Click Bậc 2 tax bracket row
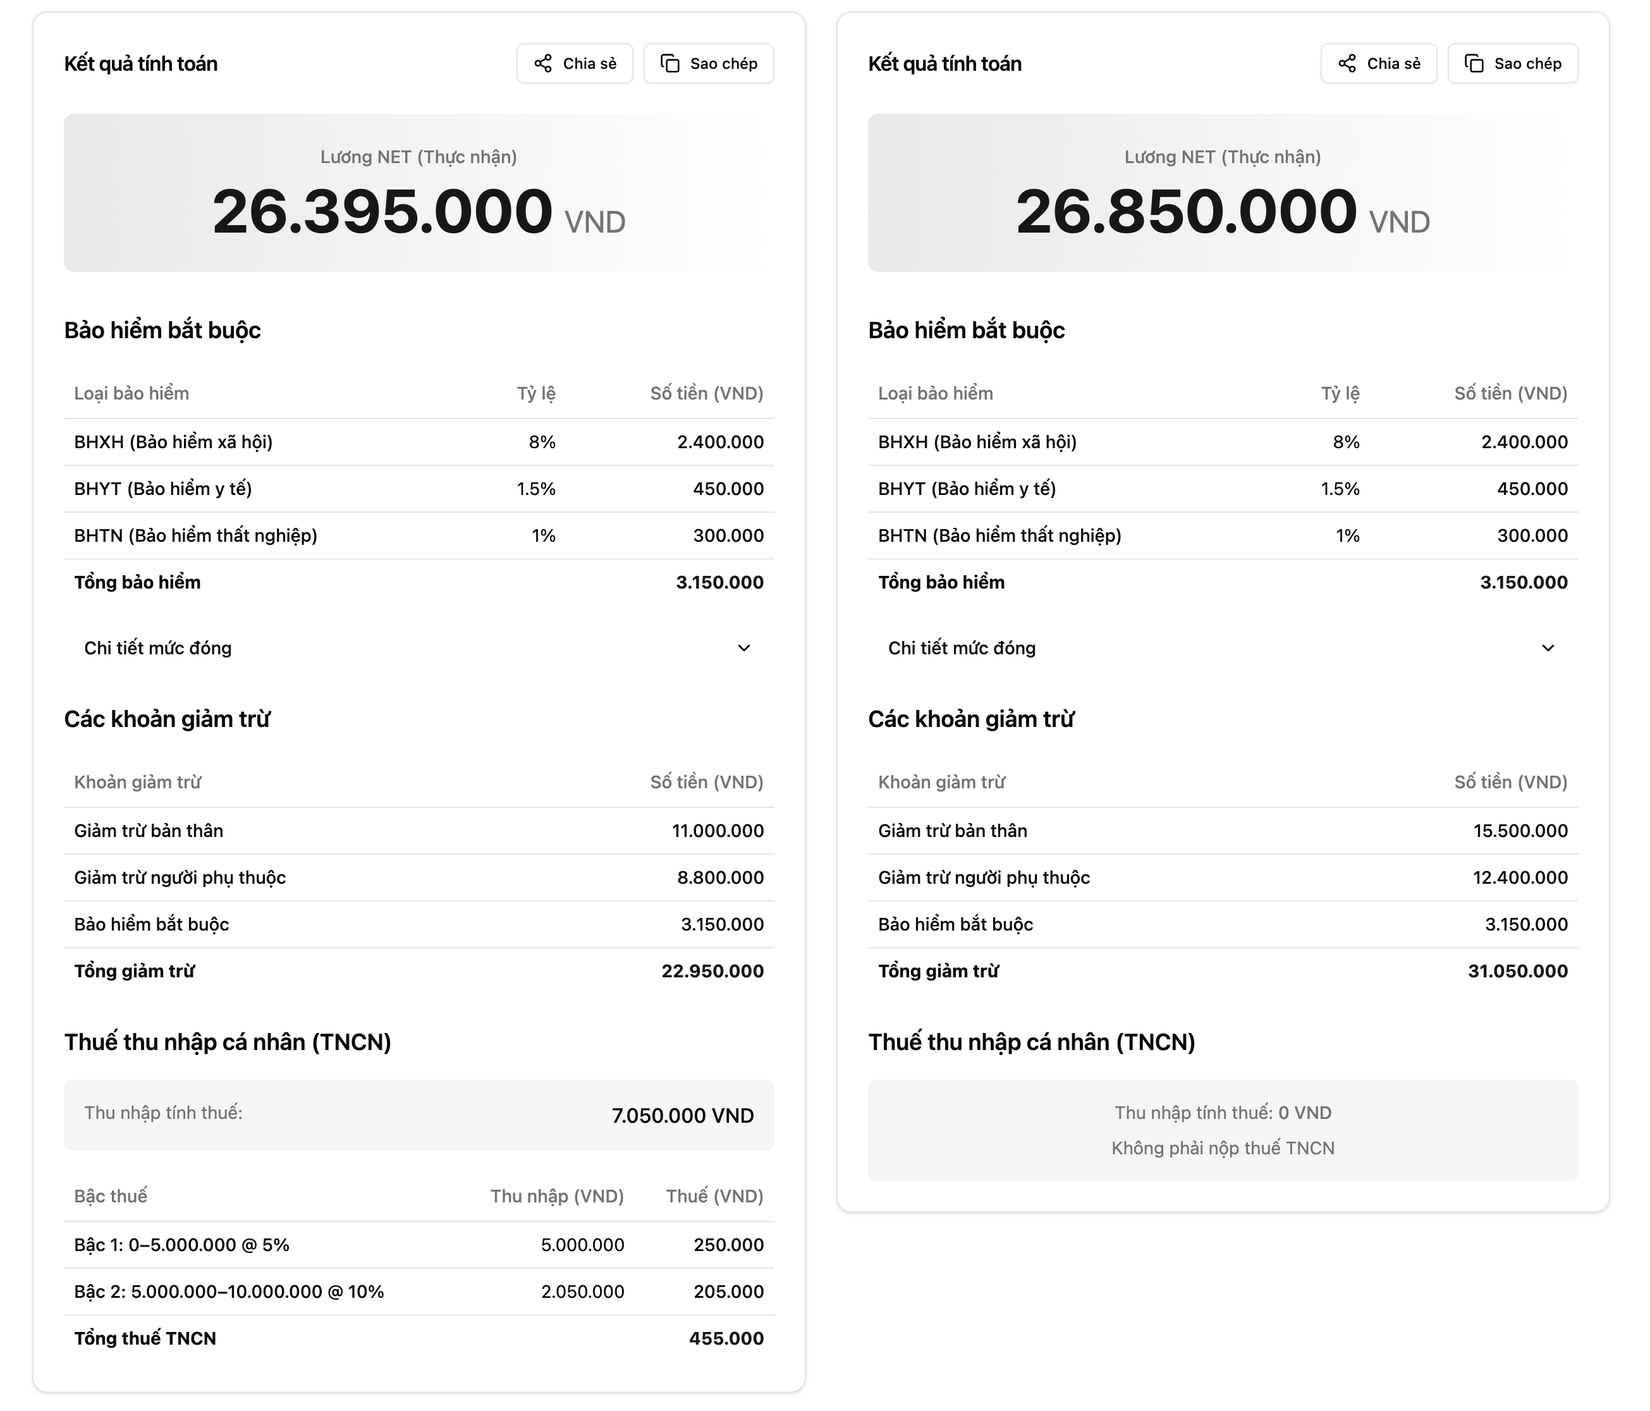This screenshot has height=1411, width=1650. pos(418,1292)
